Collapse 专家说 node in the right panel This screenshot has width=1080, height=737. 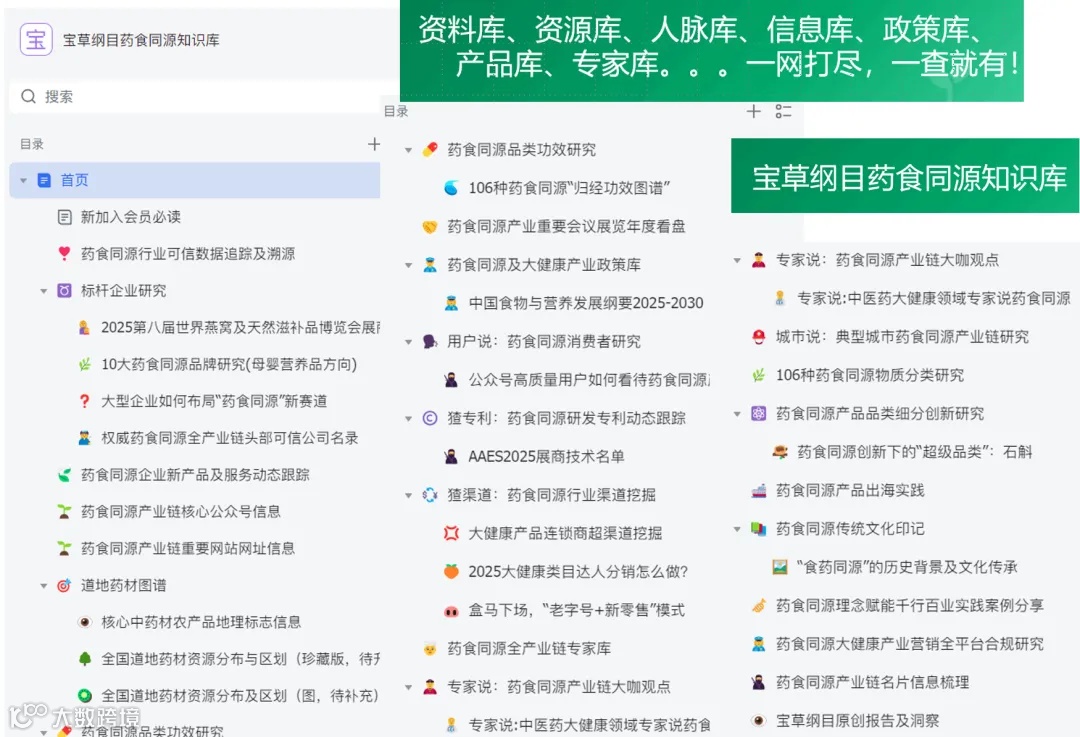click(737, 260)
